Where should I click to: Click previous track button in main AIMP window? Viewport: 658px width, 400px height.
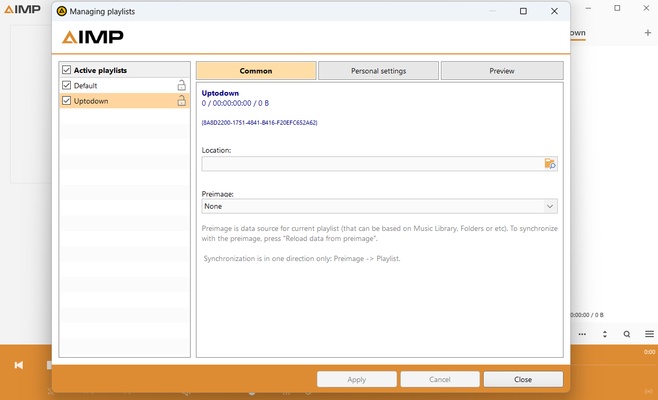pyautogui.click(x=19, y=365)
